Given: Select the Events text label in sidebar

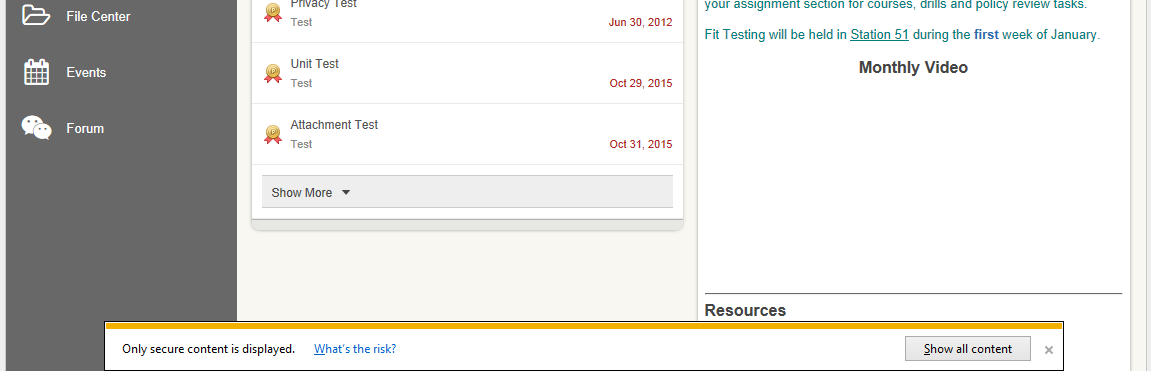Looking at the screenshot, I should [x=87, y=73].
